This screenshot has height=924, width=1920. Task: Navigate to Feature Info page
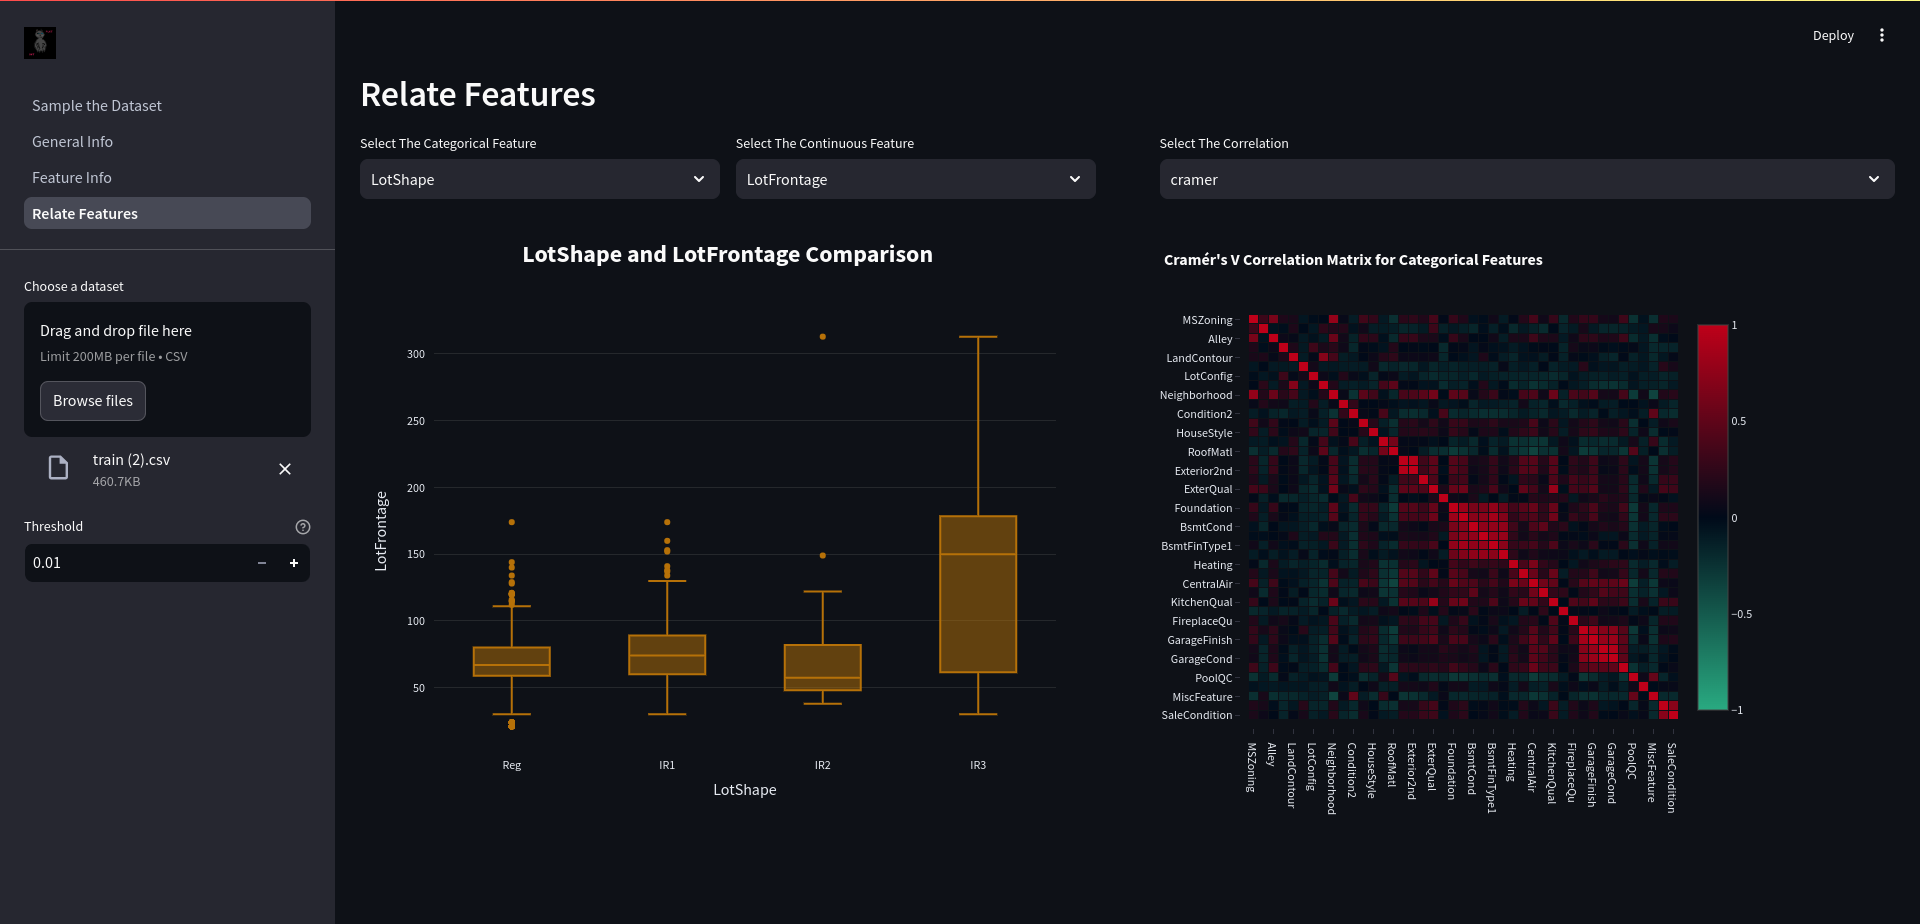click(x=72, y=177)
